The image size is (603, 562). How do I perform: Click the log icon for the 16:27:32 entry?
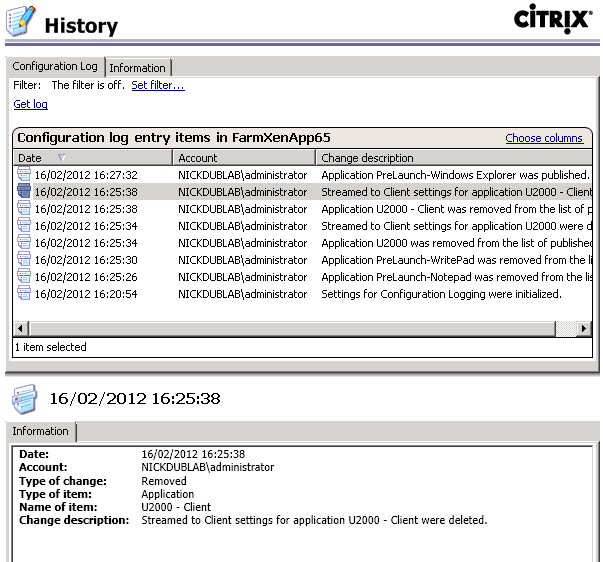[x=24, y=175]
